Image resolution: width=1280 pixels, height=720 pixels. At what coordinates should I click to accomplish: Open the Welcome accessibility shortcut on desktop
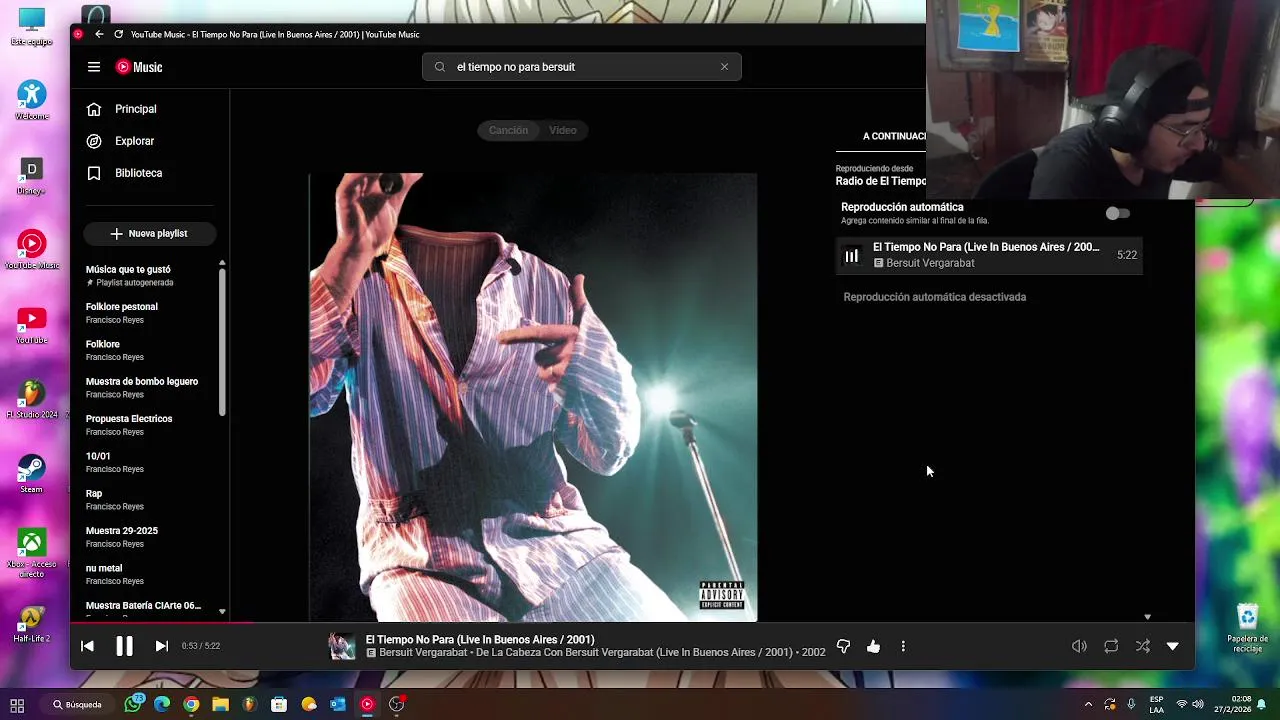pos(32,101)
